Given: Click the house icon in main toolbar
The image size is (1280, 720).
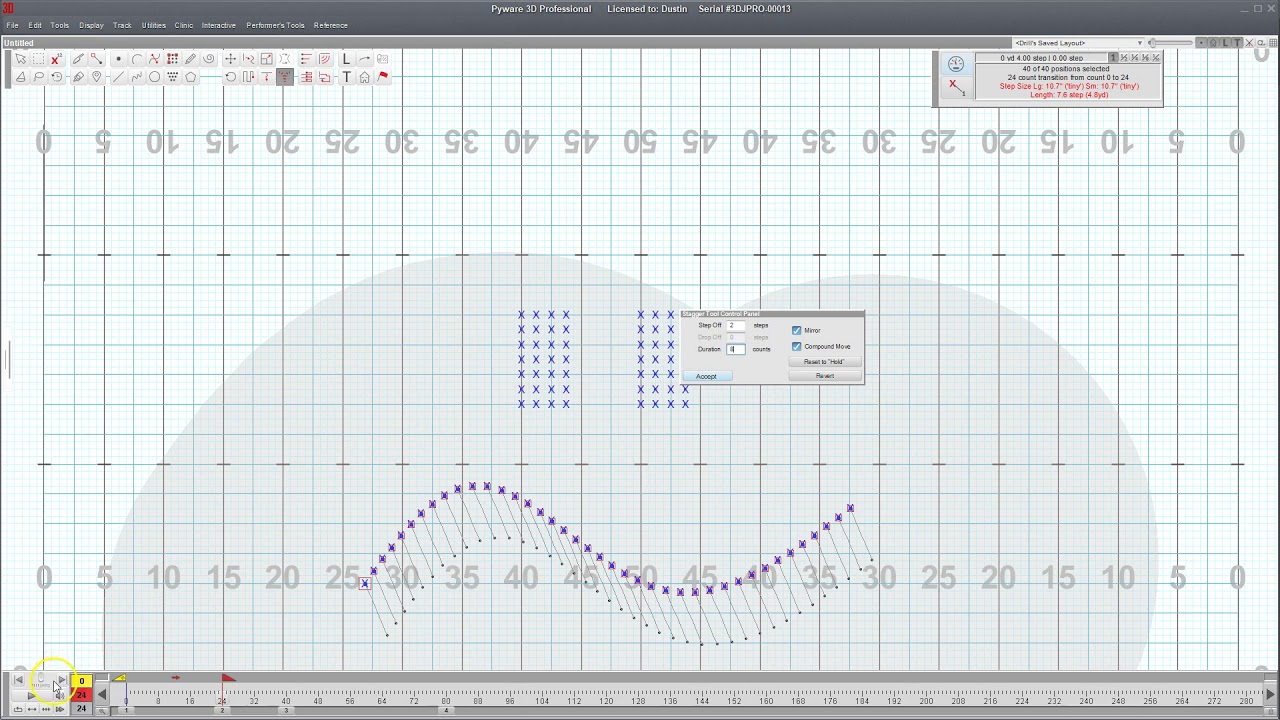Looking at the screenshot, I should [x=364, y=77].
